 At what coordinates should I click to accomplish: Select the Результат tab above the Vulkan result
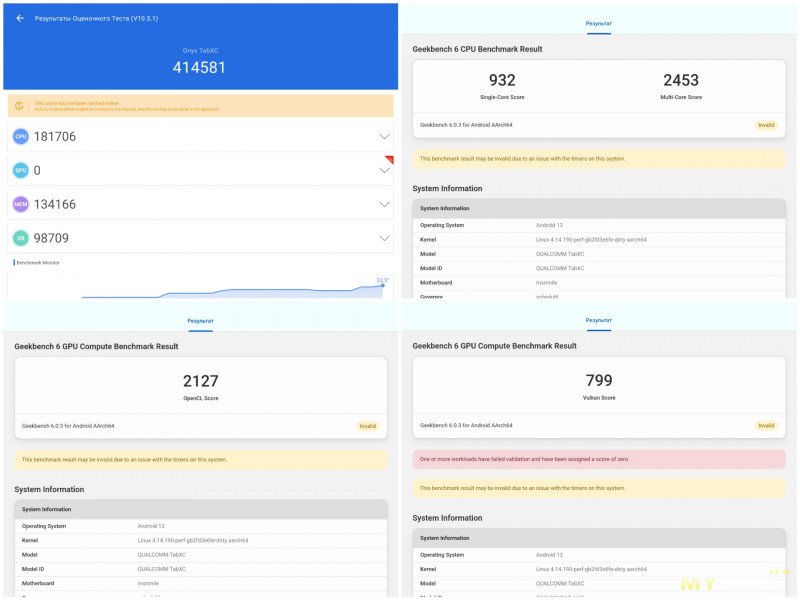(598, 321)
